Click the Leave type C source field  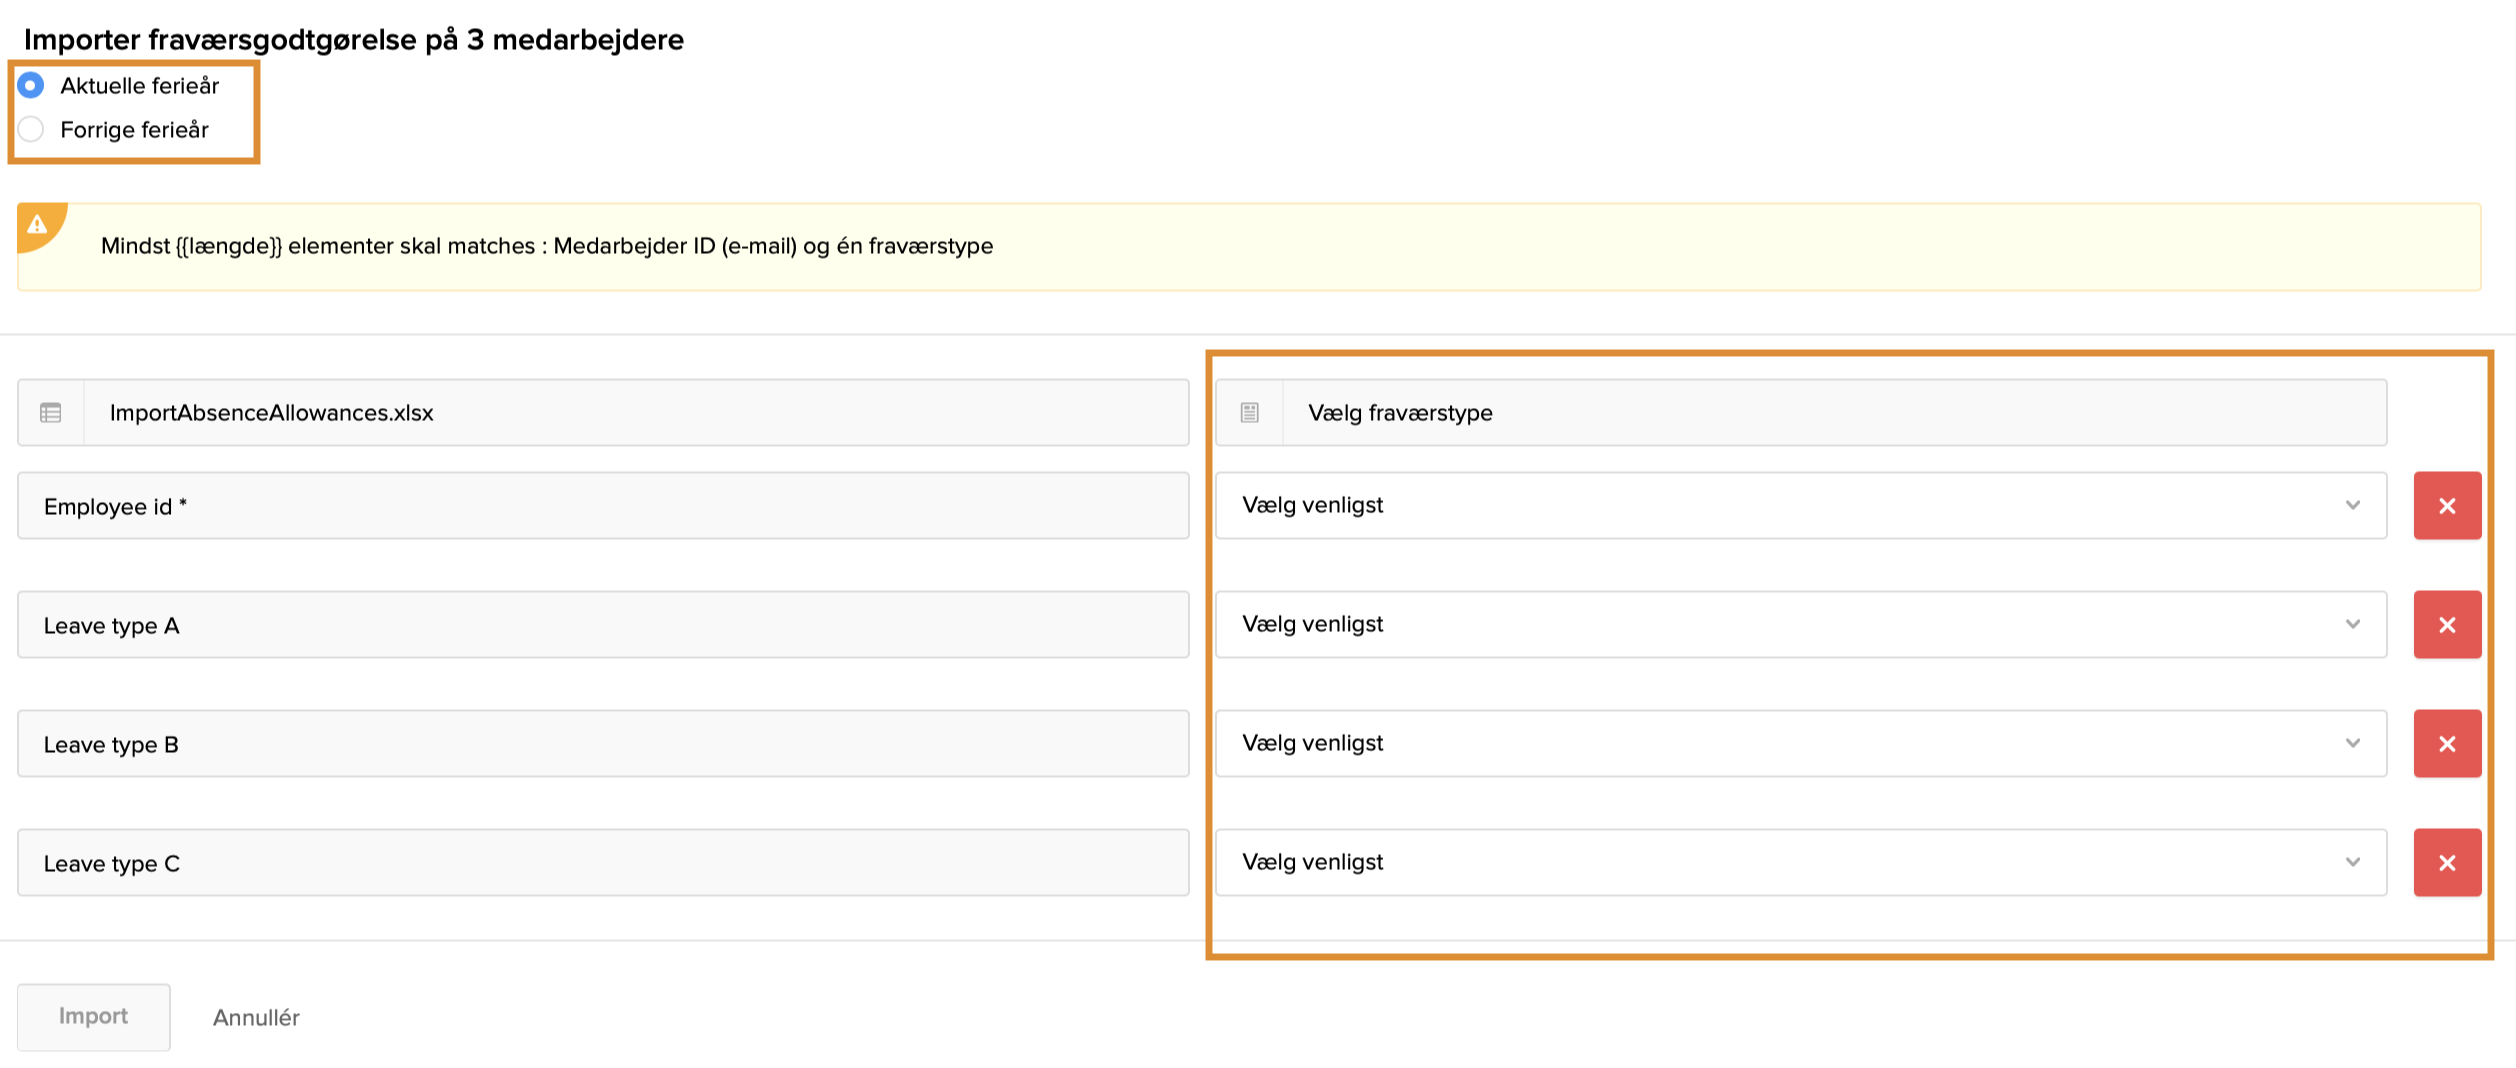pyautogui.click(x=603, y=863)
